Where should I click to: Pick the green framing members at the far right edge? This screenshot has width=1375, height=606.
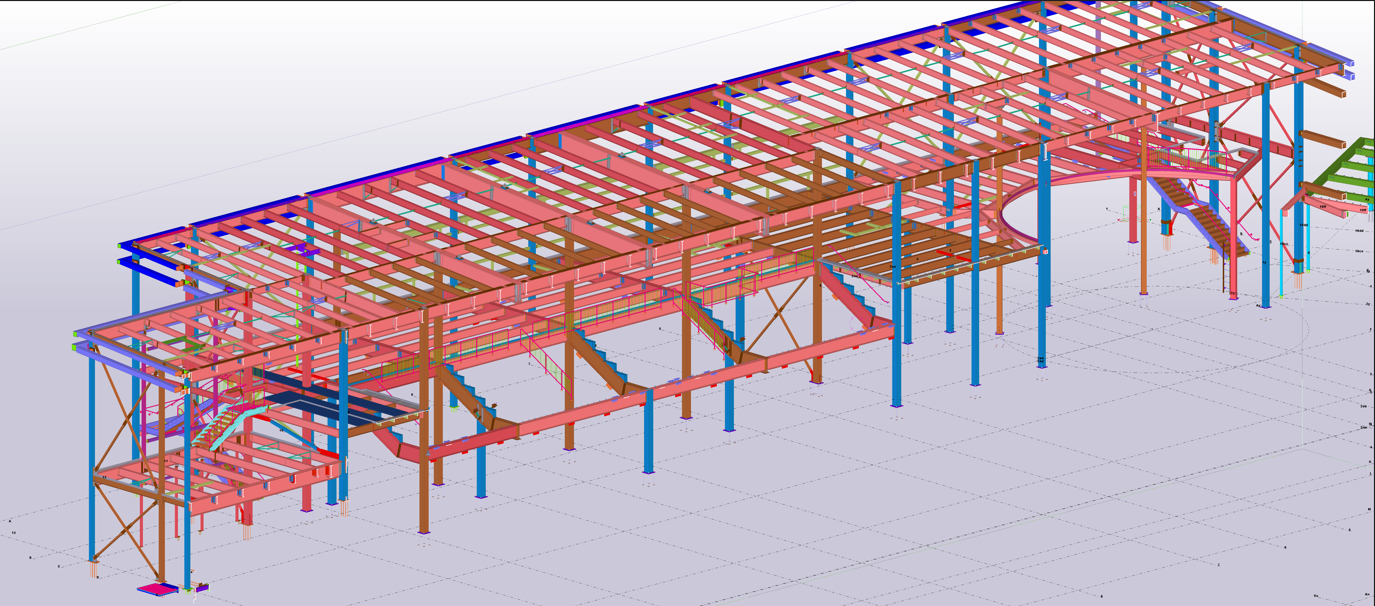1345,166
